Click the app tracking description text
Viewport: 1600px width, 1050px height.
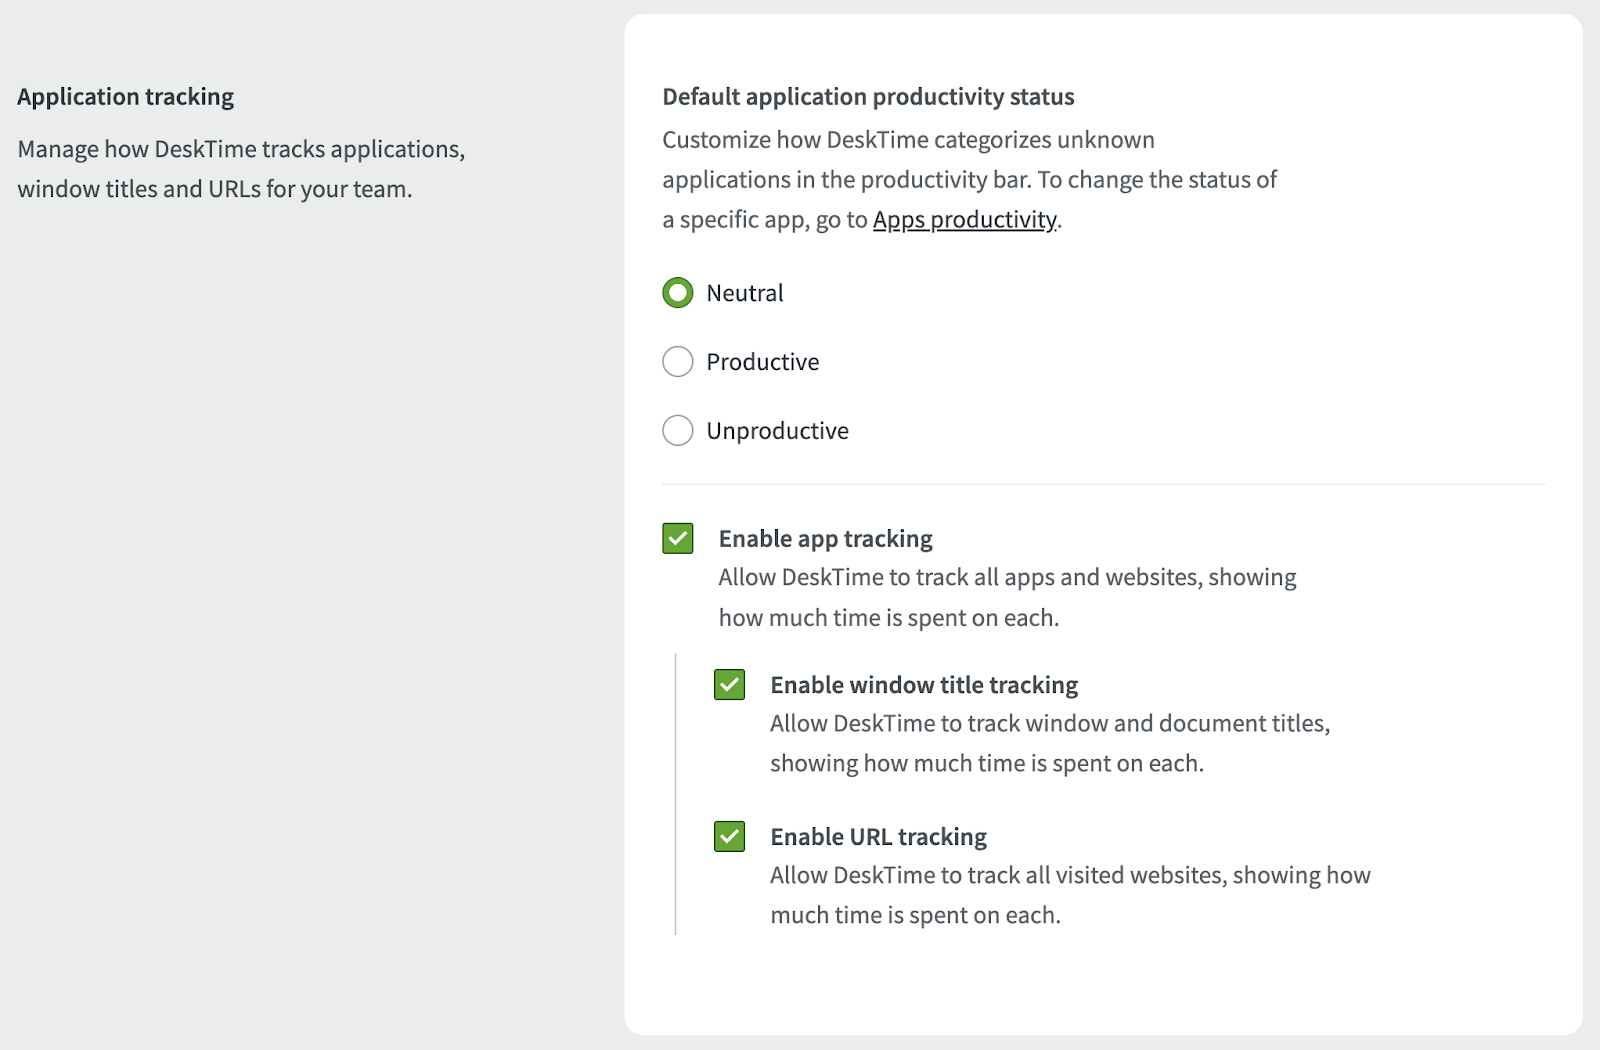(x=1007, y=597)
